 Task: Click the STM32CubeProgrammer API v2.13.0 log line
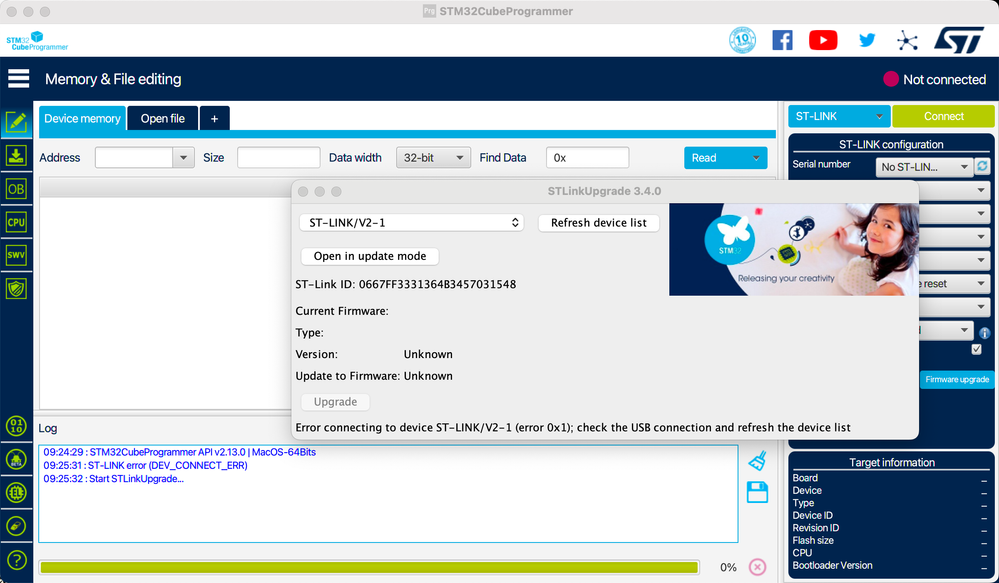pyautogui.click(x=180, y=452)
